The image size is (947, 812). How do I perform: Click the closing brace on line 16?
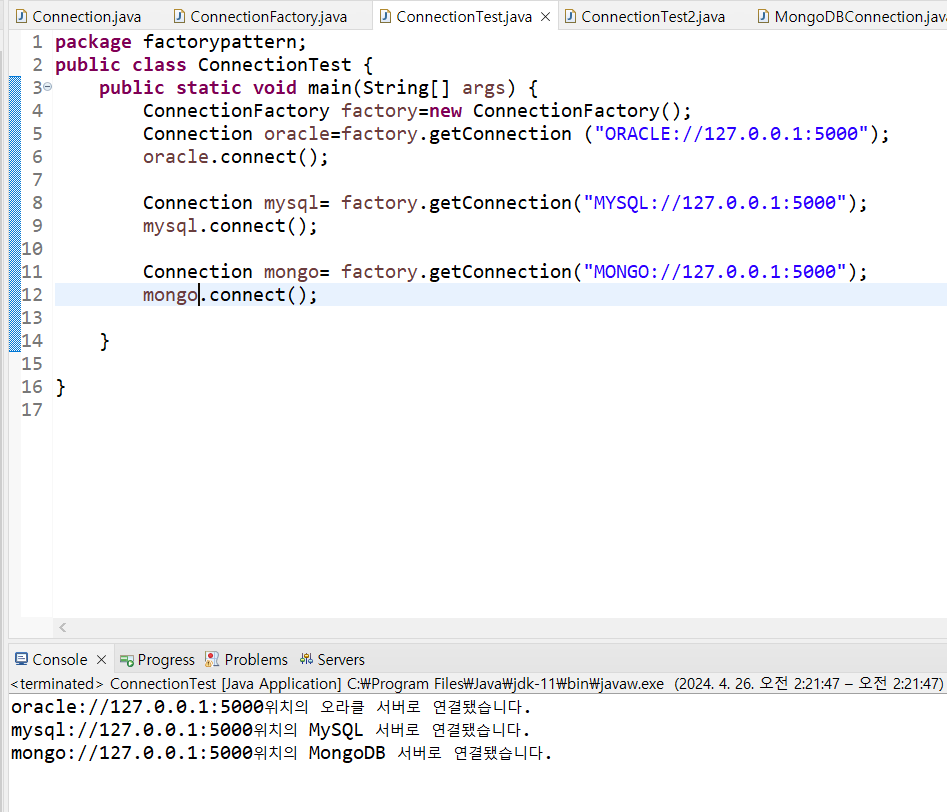(x=60, y=387)
